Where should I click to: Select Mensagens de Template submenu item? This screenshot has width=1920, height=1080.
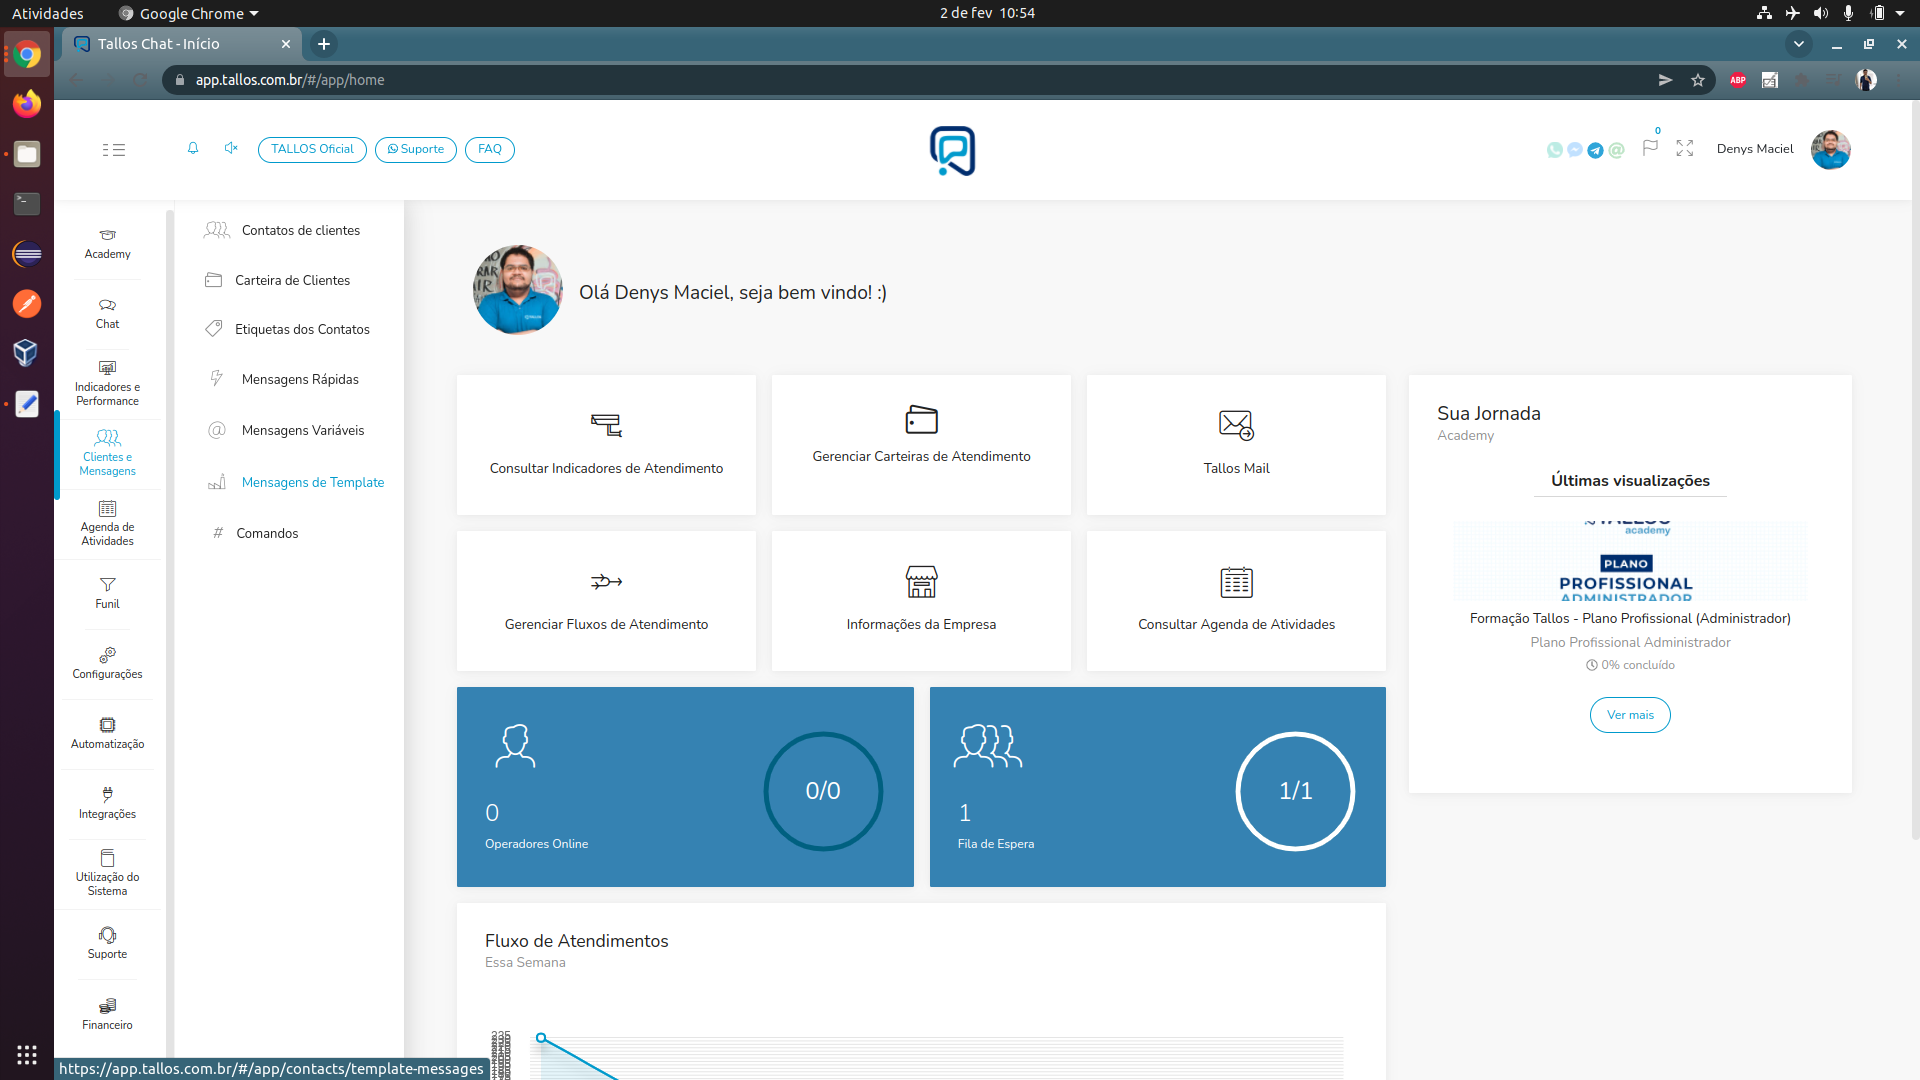pyautogui.click(x=295, y=482)
